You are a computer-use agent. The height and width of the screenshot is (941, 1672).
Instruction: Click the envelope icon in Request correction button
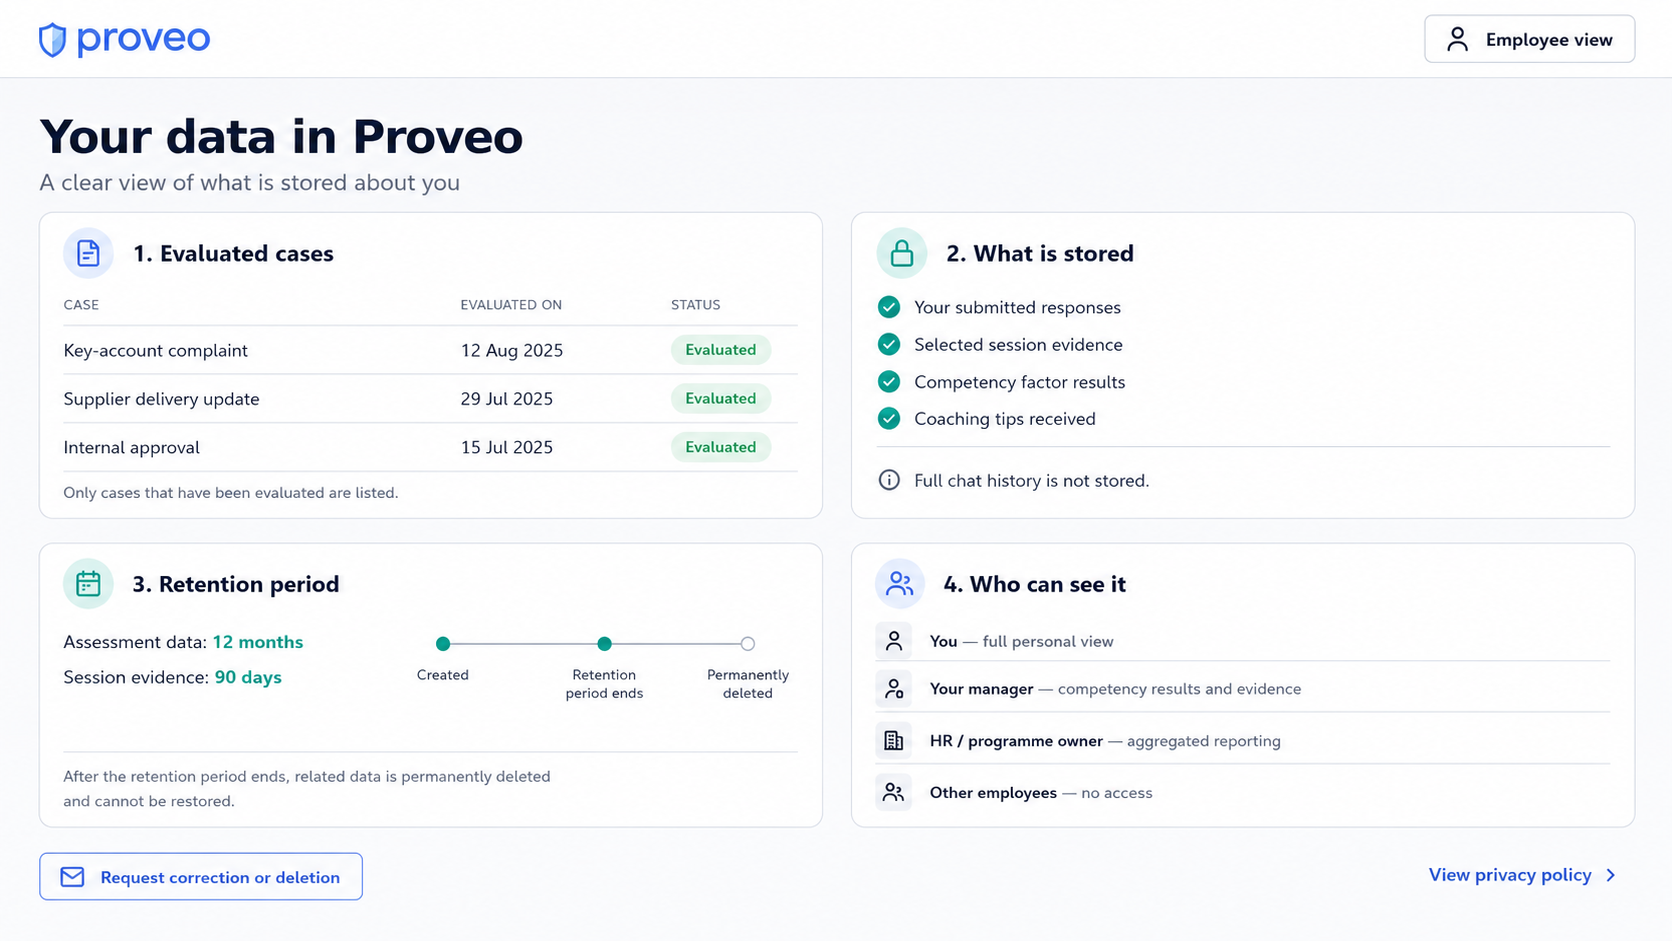click(72, 877)
